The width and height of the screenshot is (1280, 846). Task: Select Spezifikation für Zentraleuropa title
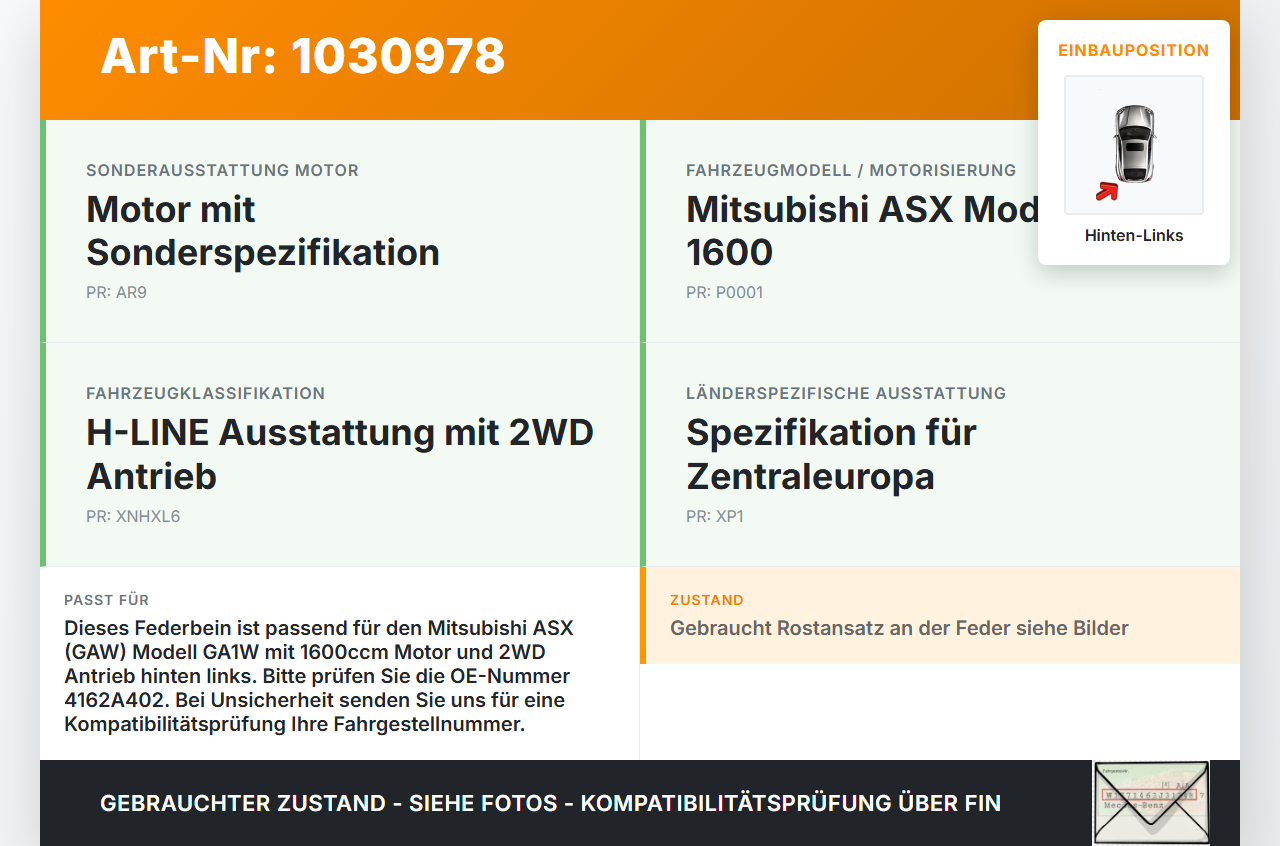831,454
